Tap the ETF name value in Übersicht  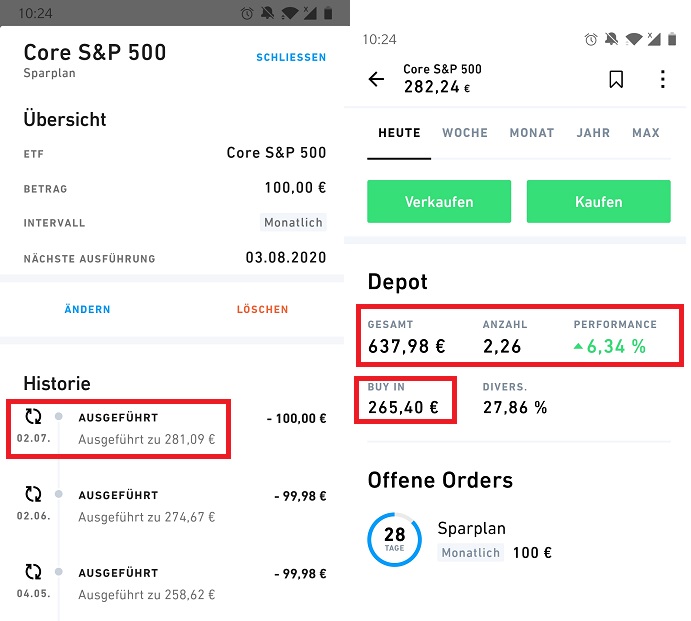point(276,152)
